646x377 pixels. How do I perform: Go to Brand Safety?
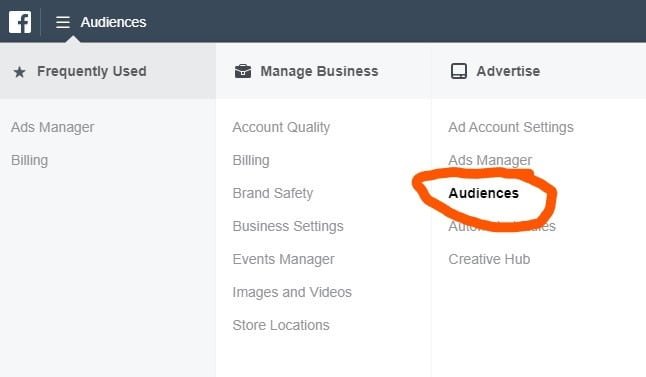(x=273, y=193)
